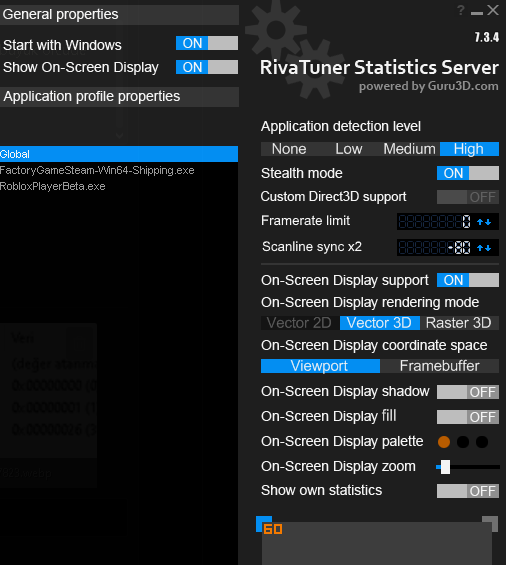Open the second OSD palette color
506x565 pixels.
463,442
